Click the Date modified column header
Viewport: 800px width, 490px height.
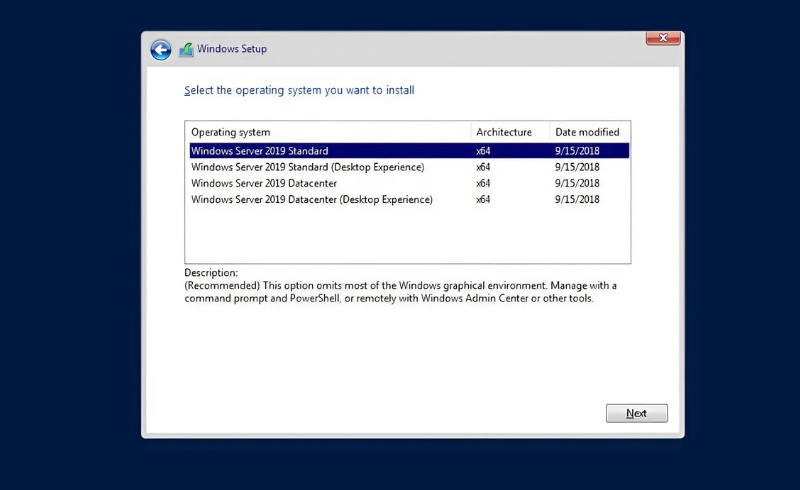[x=590, y=132]
